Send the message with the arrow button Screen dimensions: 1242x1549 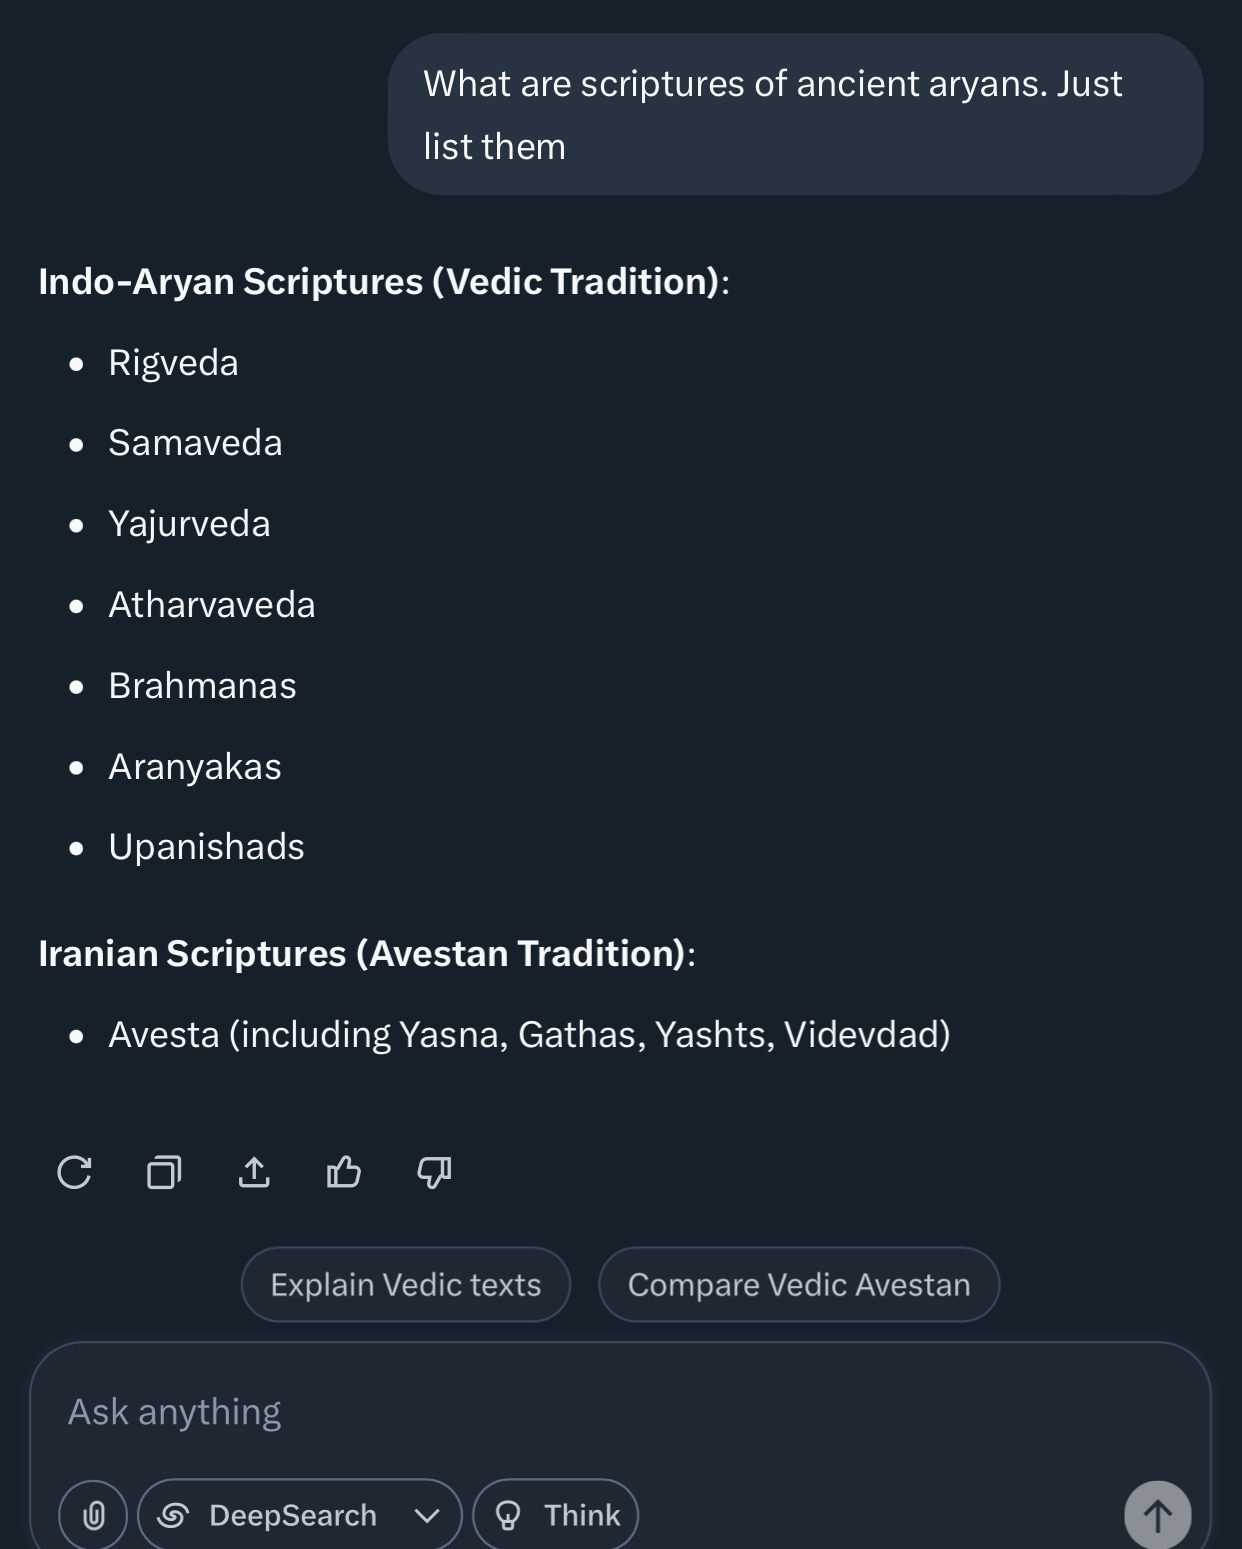[1157, 1515]
